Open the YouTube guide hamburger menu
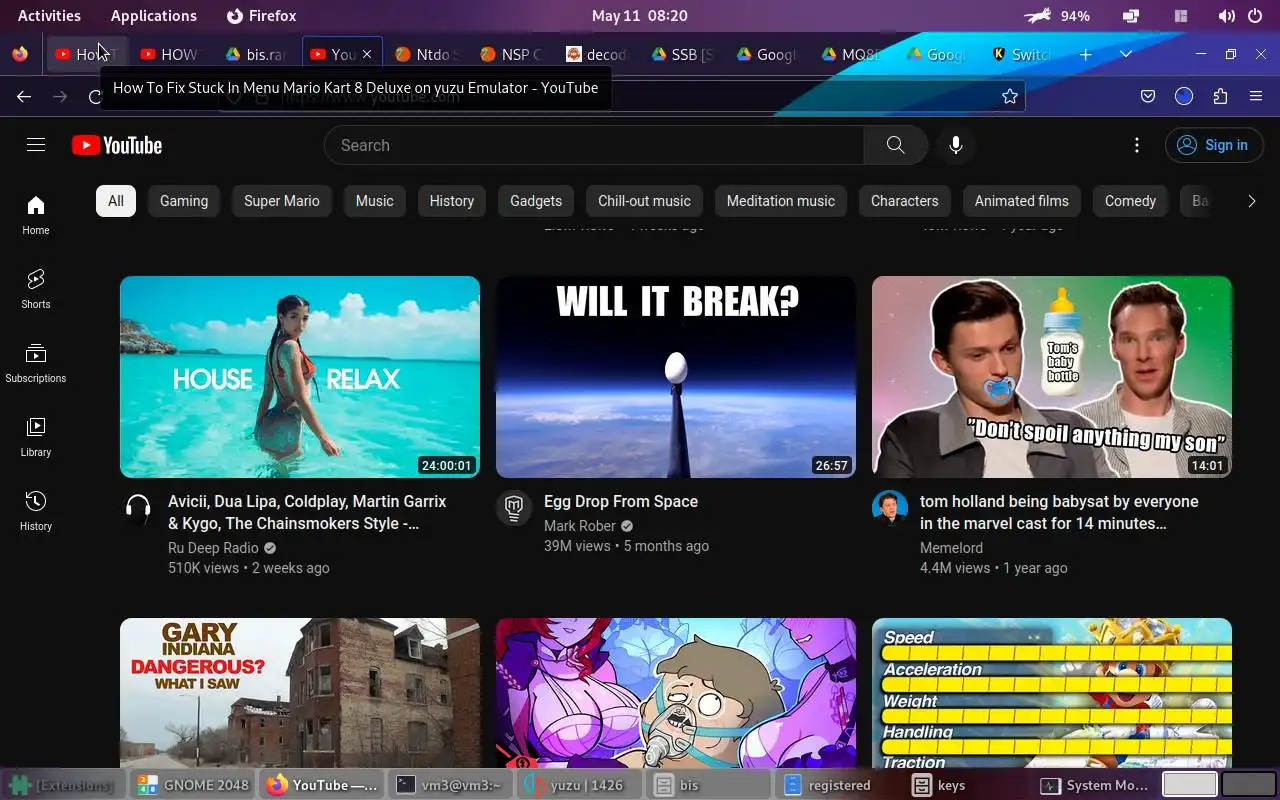 point(36,145)
